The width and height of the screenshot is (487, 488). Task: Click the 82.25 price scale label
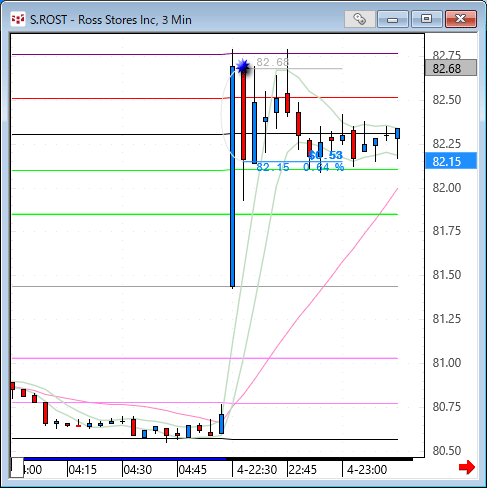point(447,144)
